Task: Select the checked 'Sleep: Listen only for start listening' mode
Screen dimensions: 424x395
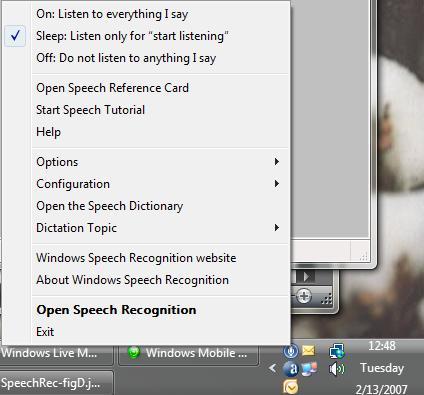Action: 146,36
